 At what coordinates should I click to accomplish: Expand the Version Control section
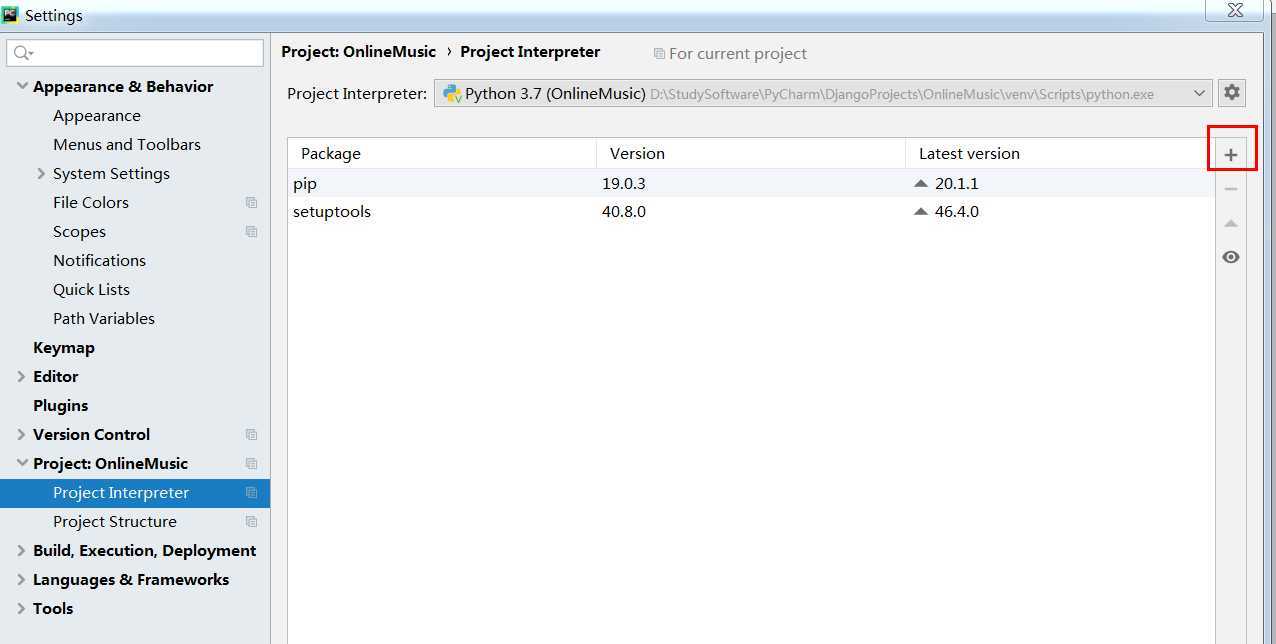[x=22, y=434]
